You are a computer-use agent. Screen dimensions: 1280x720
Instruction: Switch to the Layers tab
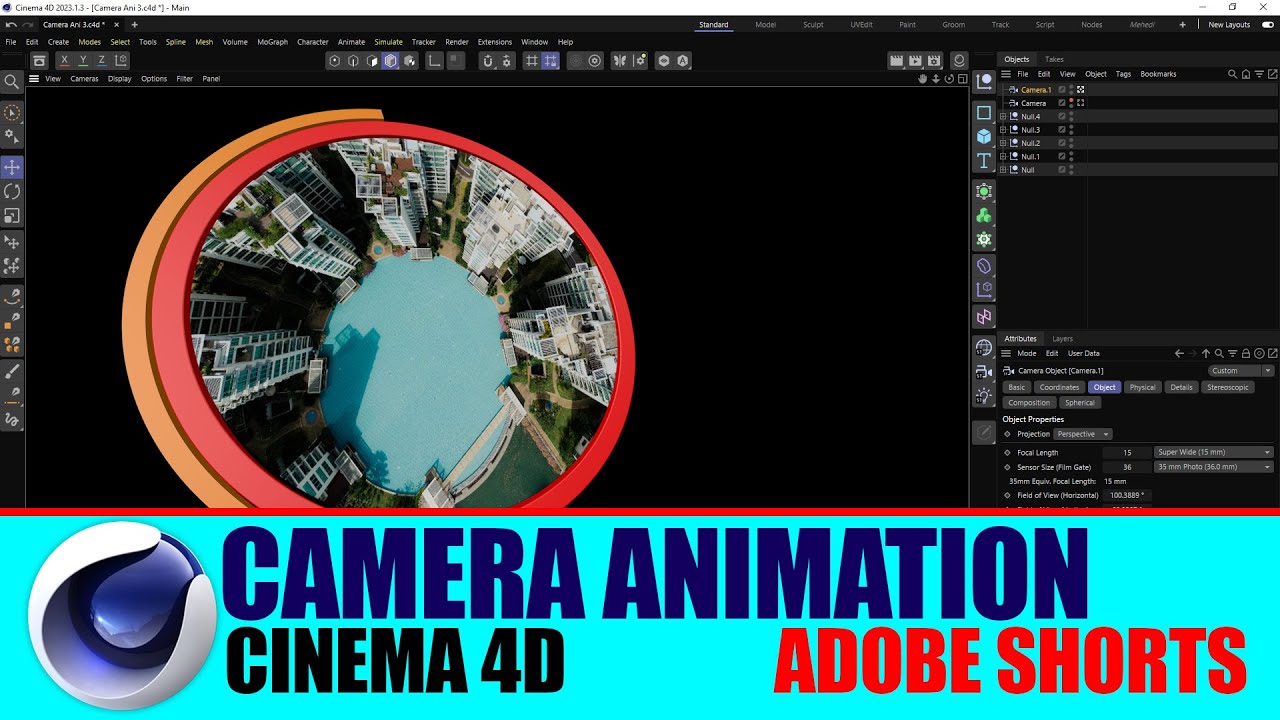1062,339
